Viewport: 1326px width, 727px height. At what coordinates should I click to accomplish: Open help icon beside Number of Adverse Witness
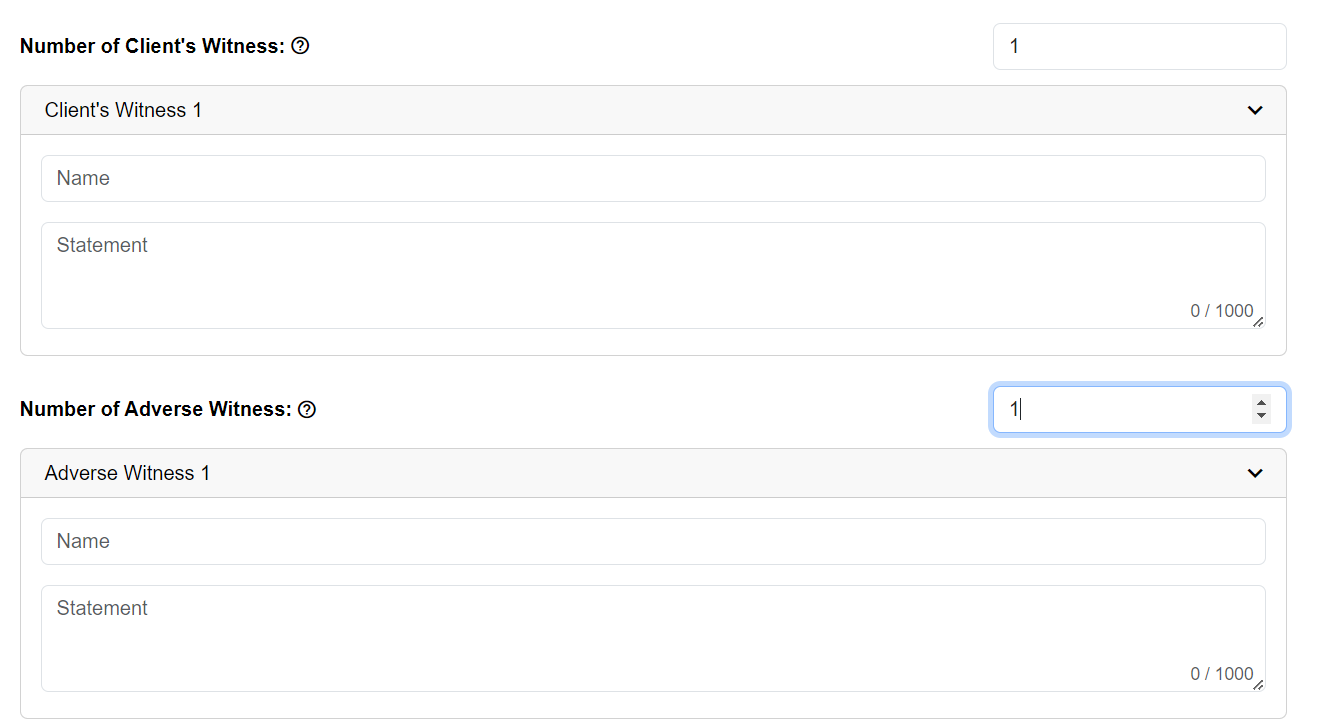[307, 409]
